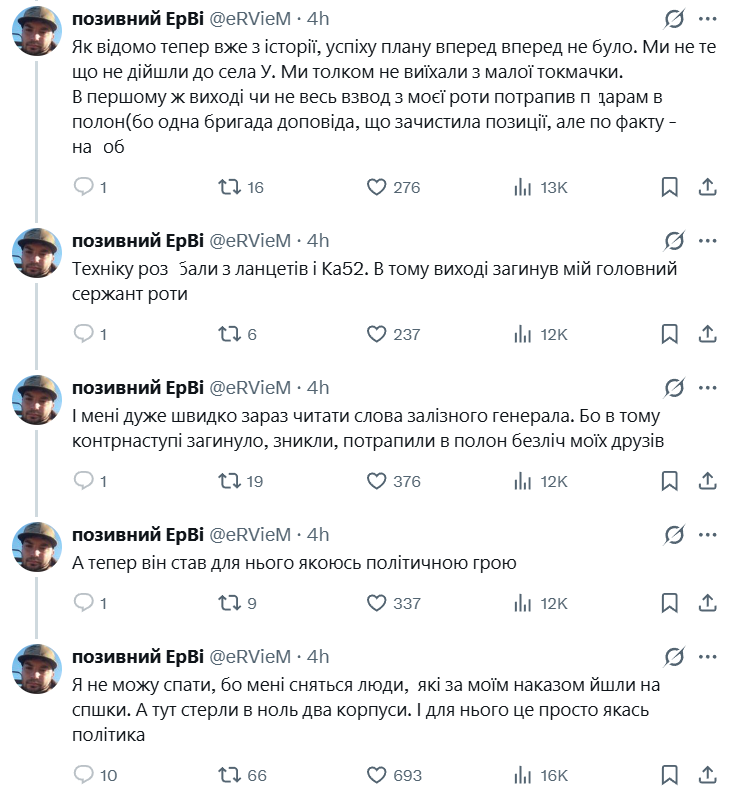
Task: Like the tweet with 276 likes
Action: tap(377, 187)
